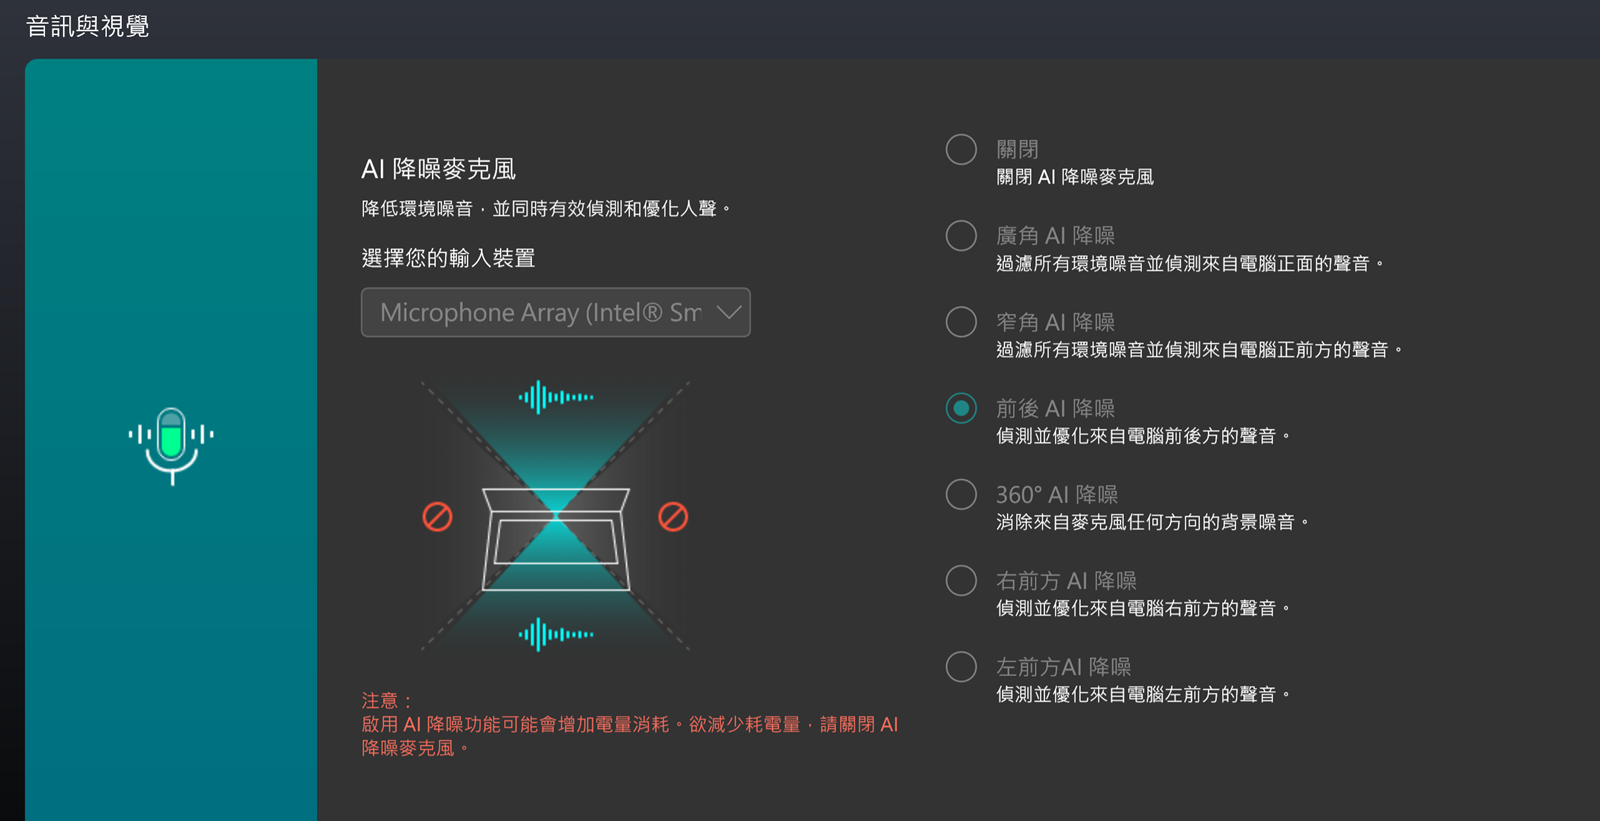Click the 音訊與視覺 section title

pyautogui.click(x=88, y=26)
